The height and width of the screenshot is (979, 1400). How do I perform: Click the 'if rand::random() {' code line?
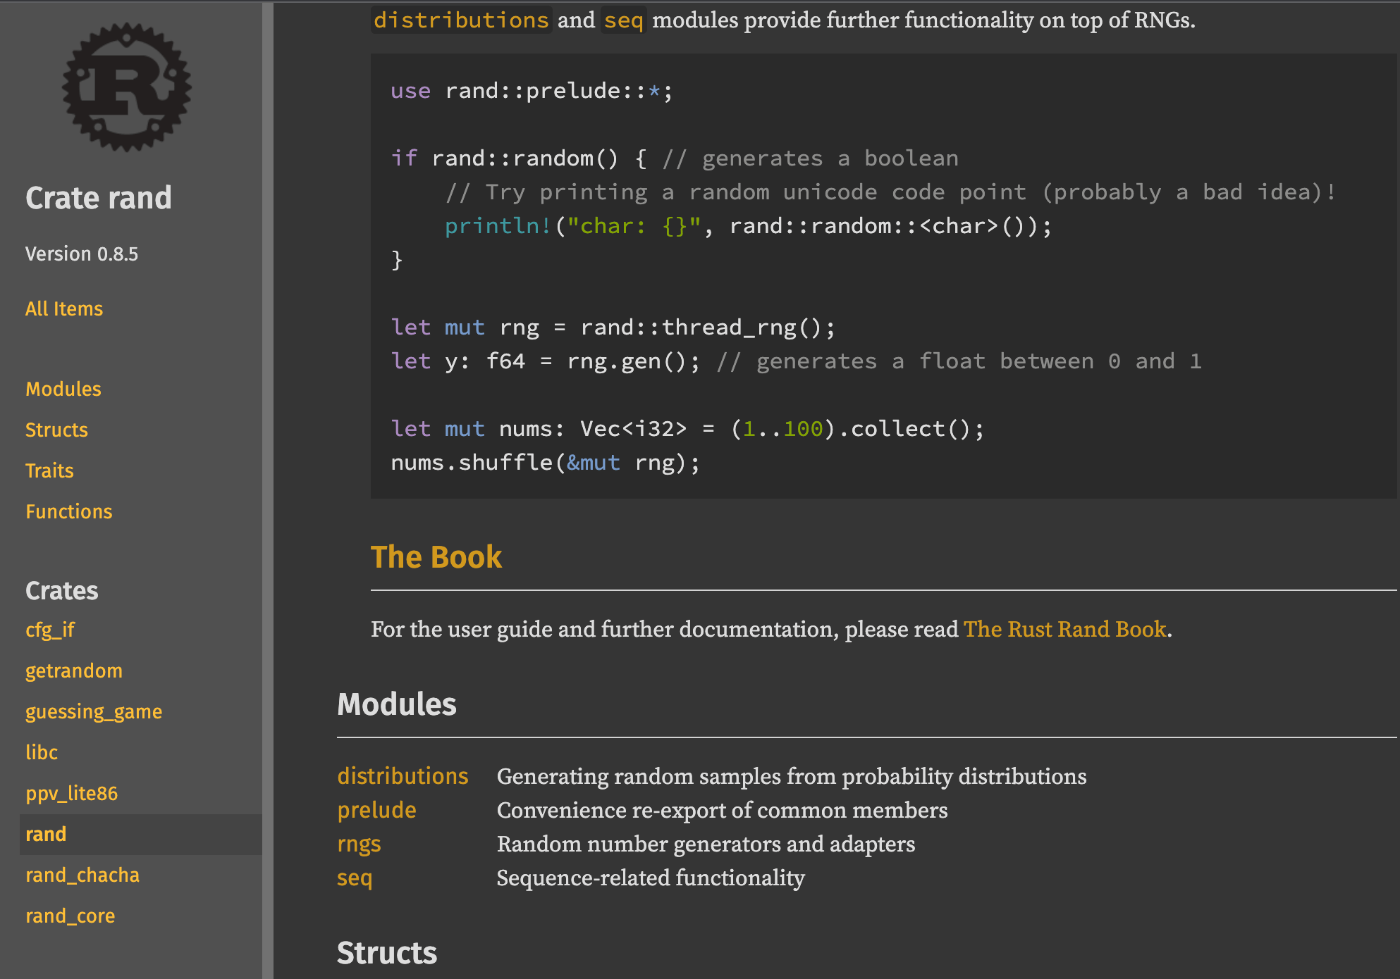pos(675,158)
